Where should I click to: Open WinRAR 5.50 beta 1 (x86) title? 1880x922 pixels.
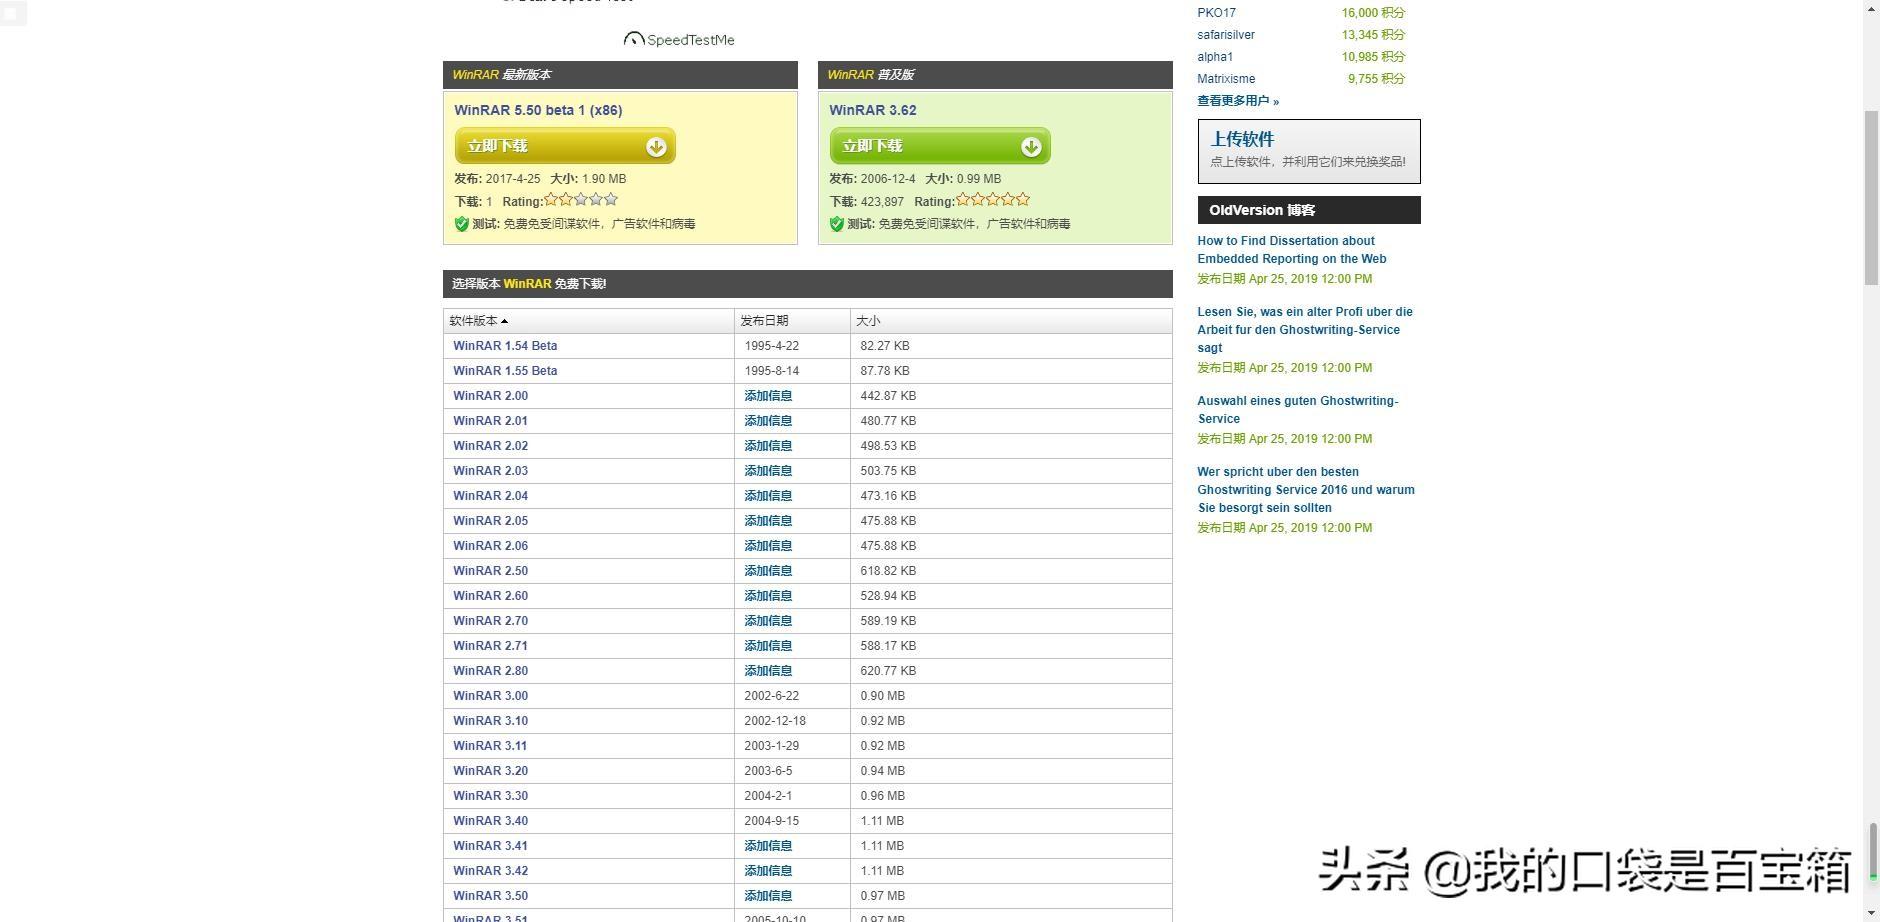point(538,110)
